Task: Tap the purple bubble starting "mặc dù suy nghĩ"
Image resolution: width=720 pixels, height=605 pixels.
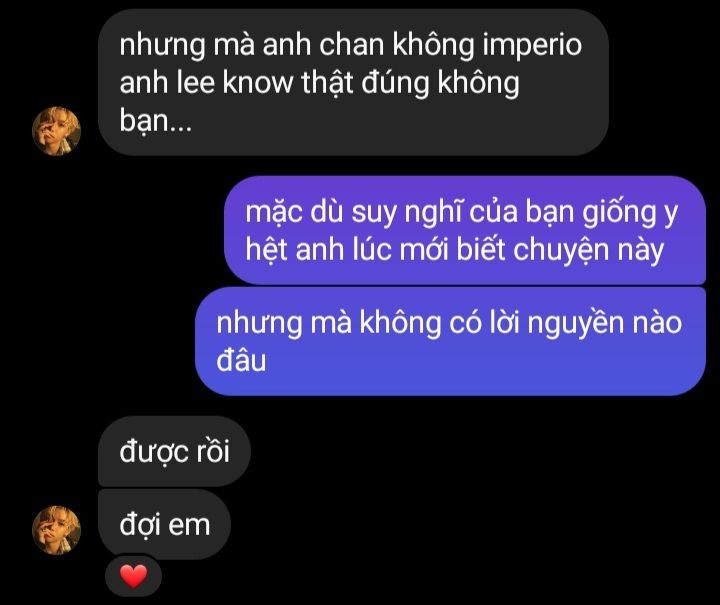Action: point(465,230)
